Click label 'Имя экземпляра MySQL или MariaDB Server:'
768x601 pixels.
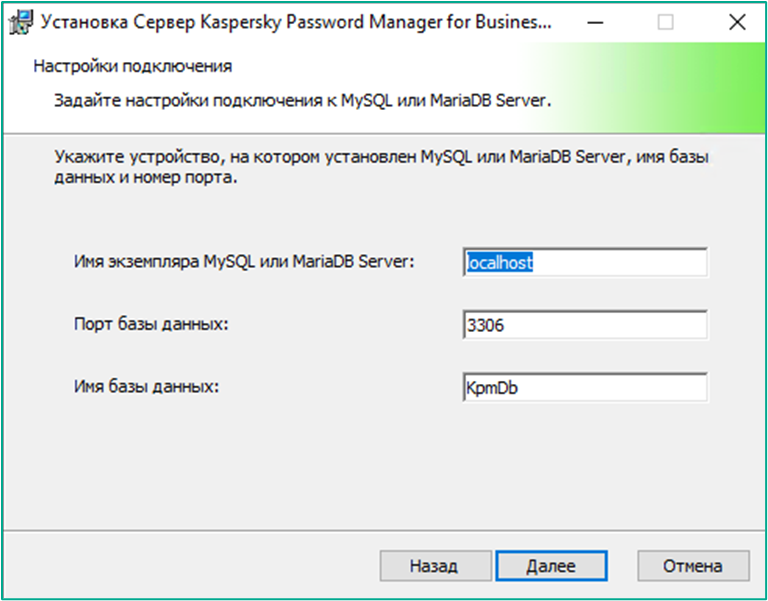[x=244, y=262]
